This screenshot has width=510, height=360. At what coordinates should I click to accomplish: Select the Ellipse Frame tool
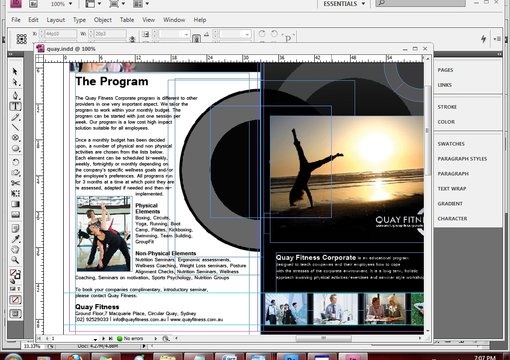pos(15,138)
